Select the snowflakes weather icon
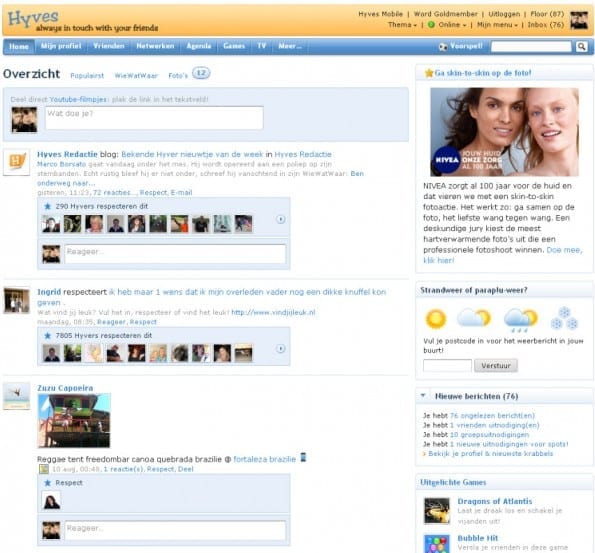Viewport: 595px width, 553px height. tap(564, 318)
